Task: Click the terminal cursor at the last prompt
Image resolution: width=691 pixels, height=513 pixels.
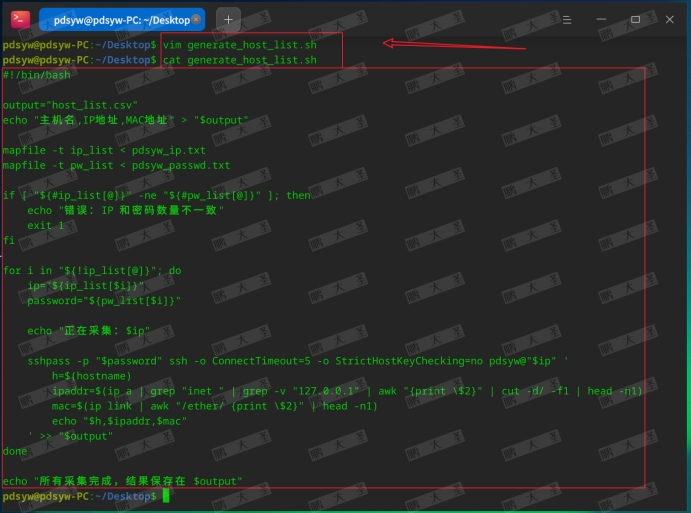Action: 166,496
